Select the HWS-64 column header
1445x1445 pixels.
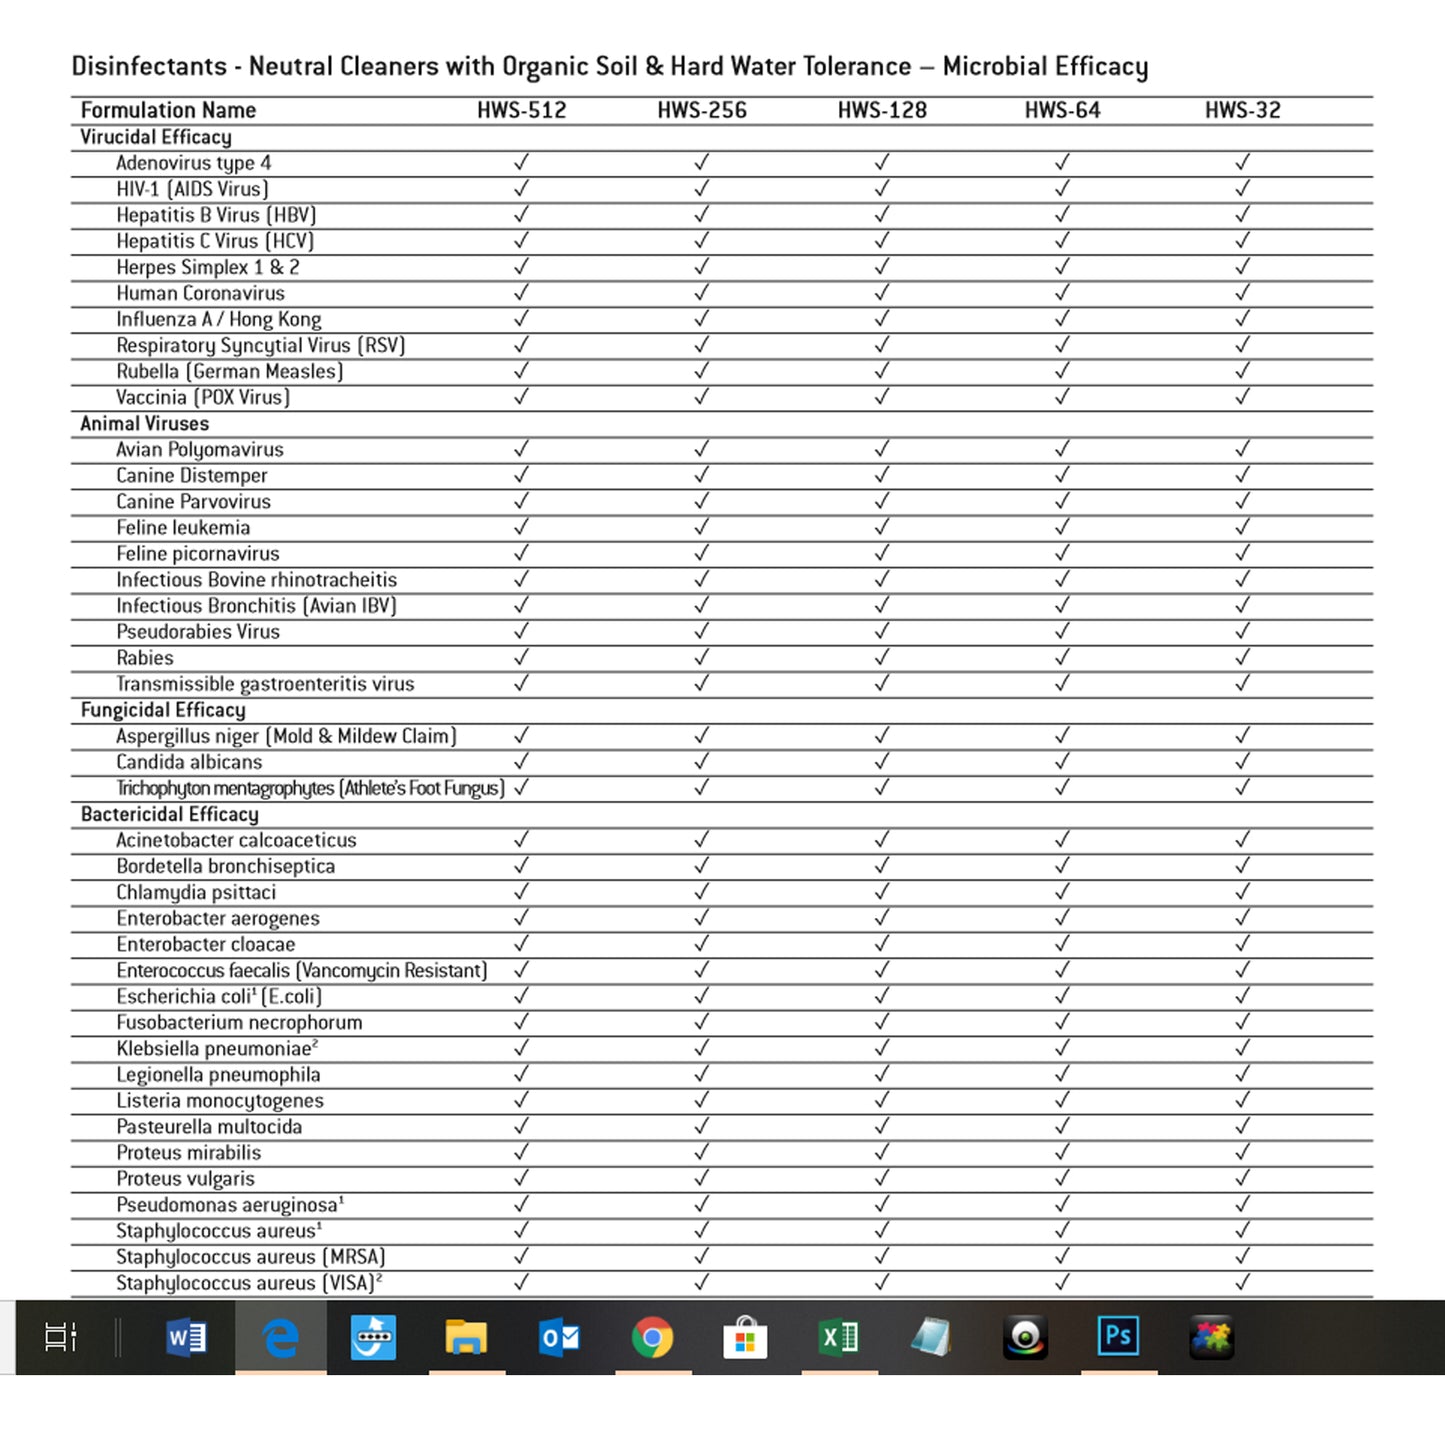1062,110
